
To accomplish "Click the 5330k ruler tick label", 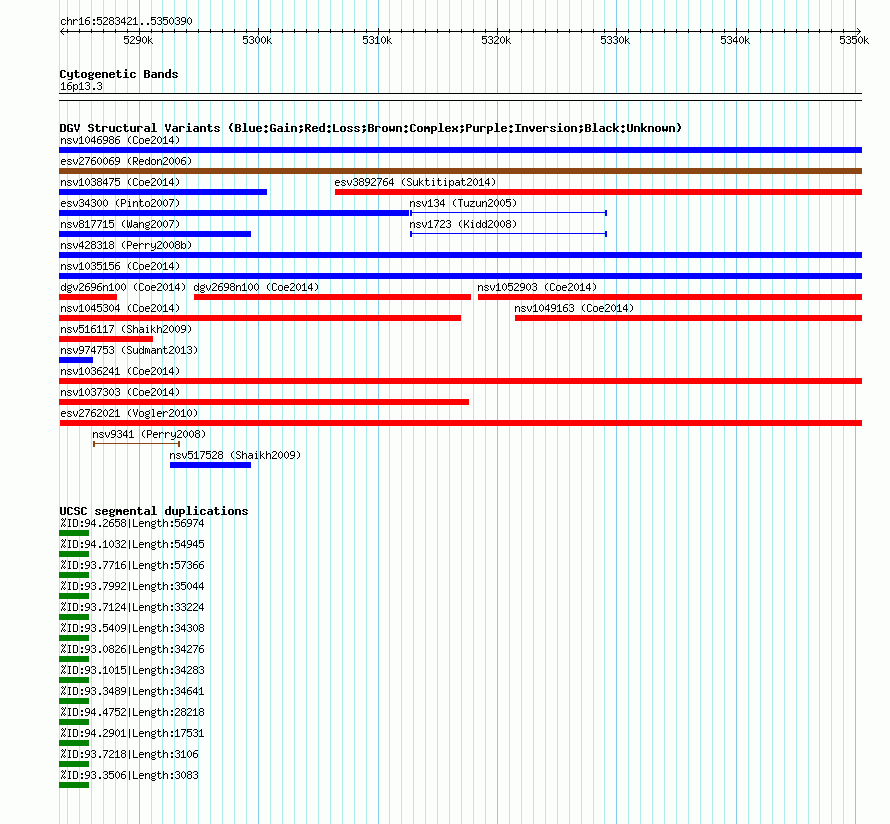I will tap(615, 40).
